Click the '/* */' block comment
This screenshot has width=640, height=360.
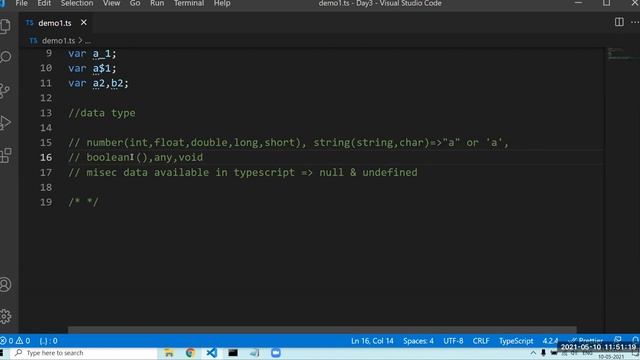83,202
